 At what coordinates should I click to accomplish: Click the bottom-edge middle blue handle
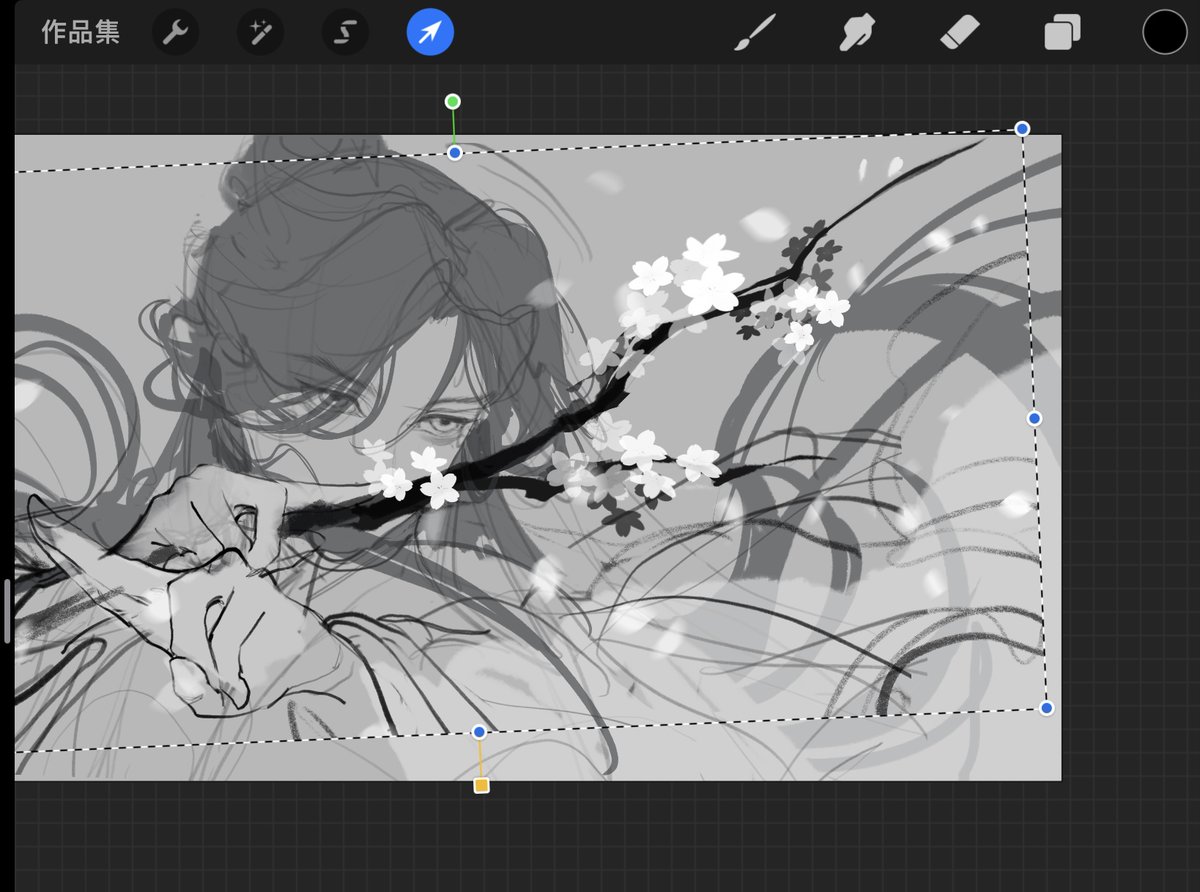tap(479, 732)
